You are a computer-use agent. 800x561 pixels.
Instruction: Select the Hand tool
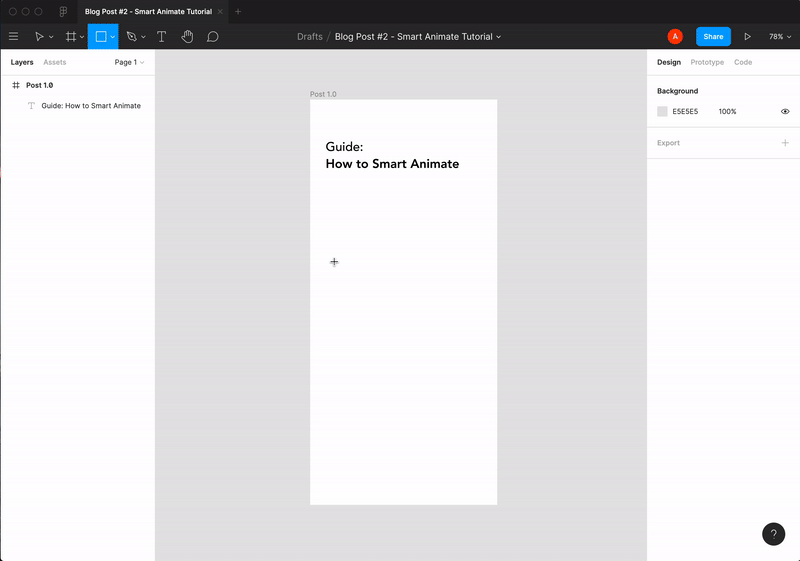click(187, 36)
